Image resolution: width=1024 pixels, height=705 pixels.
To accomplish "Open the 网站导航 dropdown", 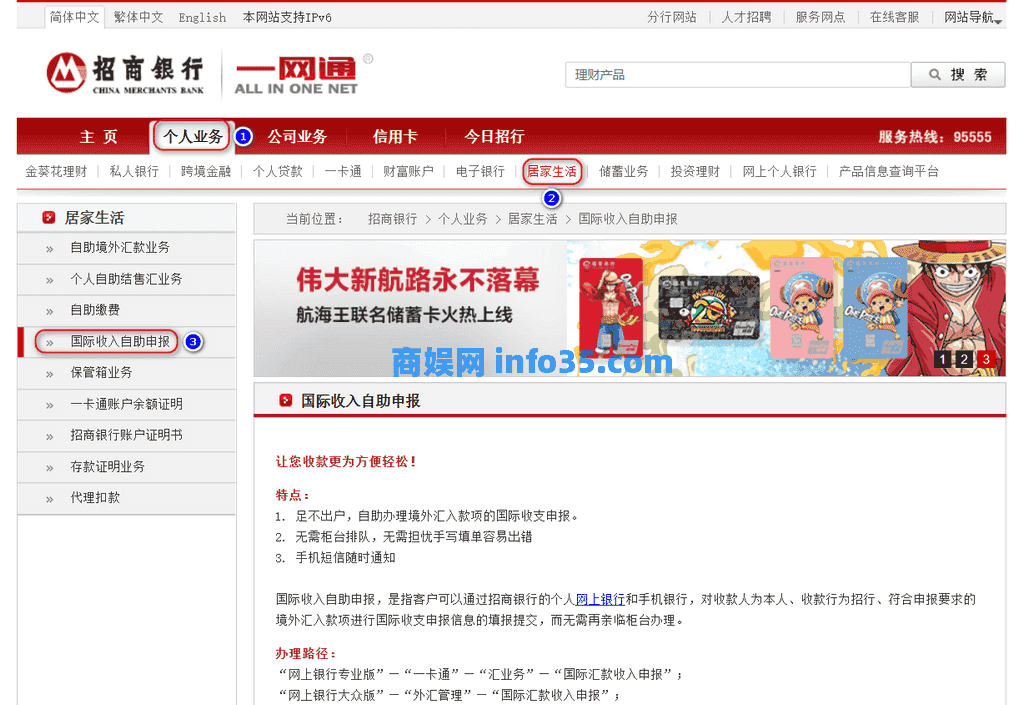I will tap(972, 18).
